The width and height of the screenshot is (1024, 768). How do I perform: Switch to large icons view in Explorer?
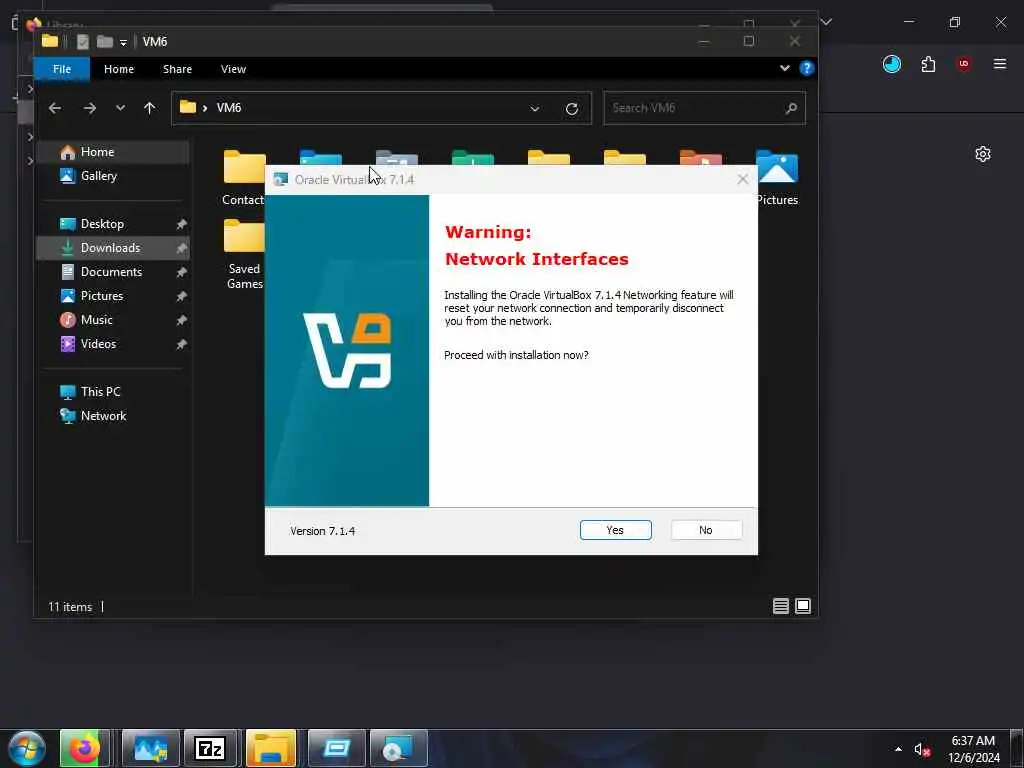(803, 607)
